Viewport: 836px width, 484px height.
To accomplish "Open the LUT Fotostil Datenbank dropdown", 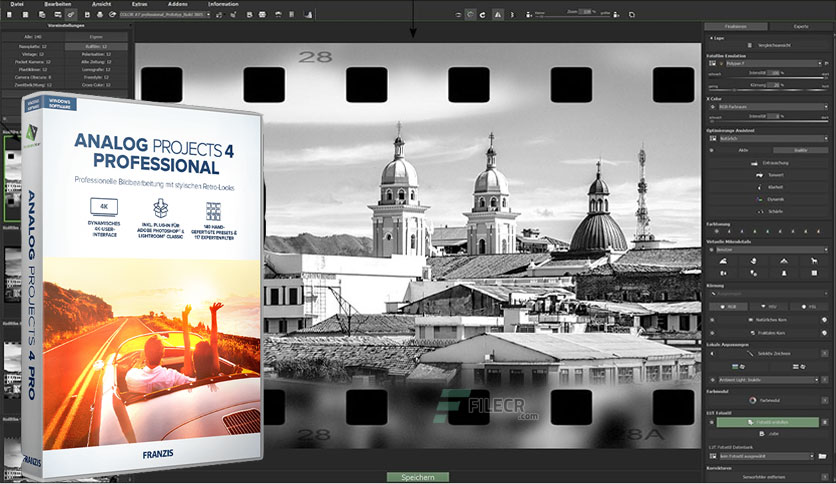I will coord(767,456).
